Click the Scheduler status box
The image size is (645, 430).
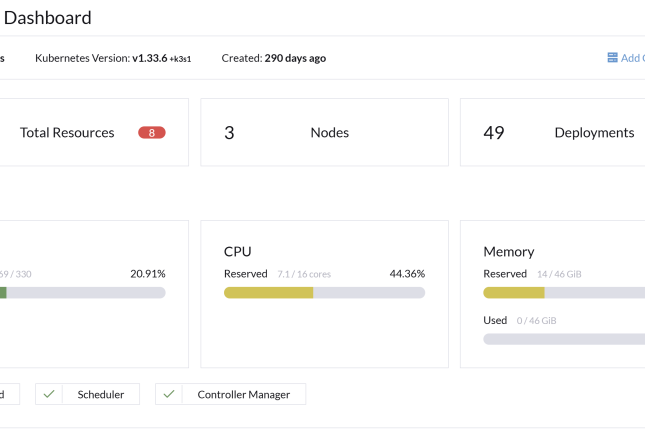click(87, 394)
